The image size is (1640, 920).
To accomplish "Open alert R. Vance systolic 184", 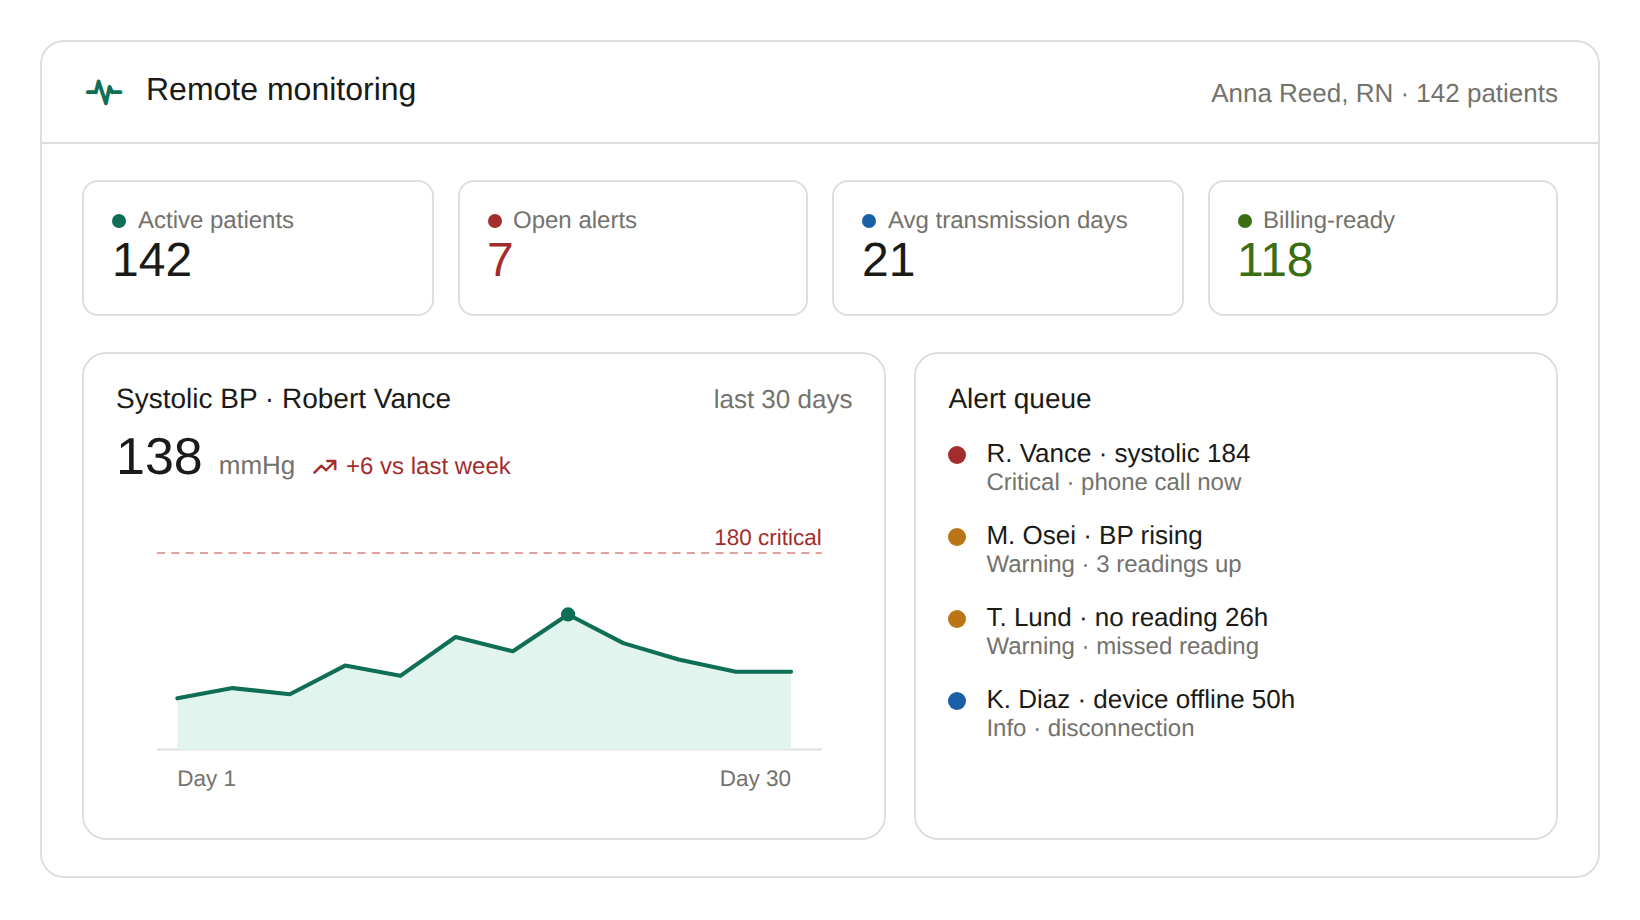I will tap(1236, 468).
